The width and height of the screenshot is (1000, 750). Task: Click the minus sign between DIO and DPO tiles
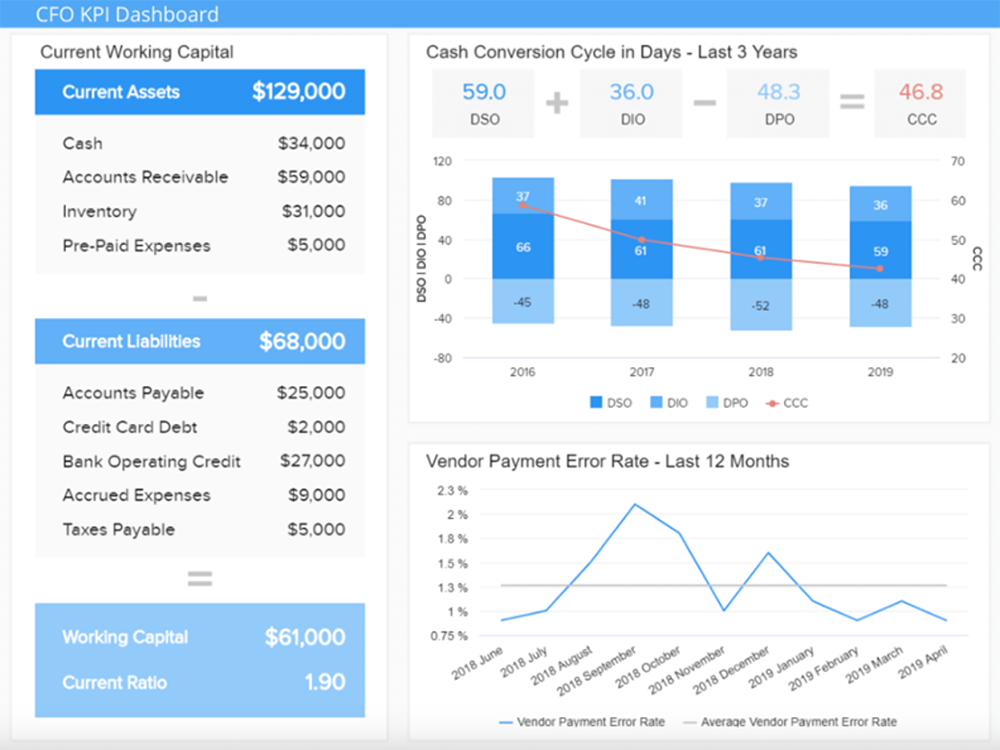pos(704,102)
